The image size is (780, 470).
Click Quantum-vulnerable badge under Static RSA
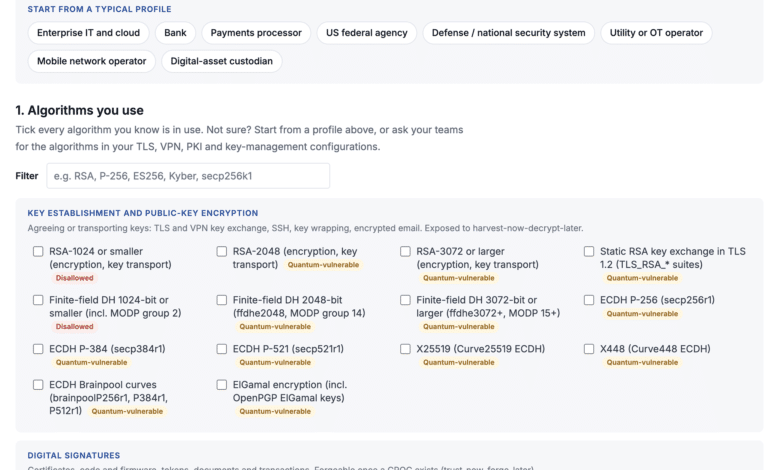(x=642, y=278)
